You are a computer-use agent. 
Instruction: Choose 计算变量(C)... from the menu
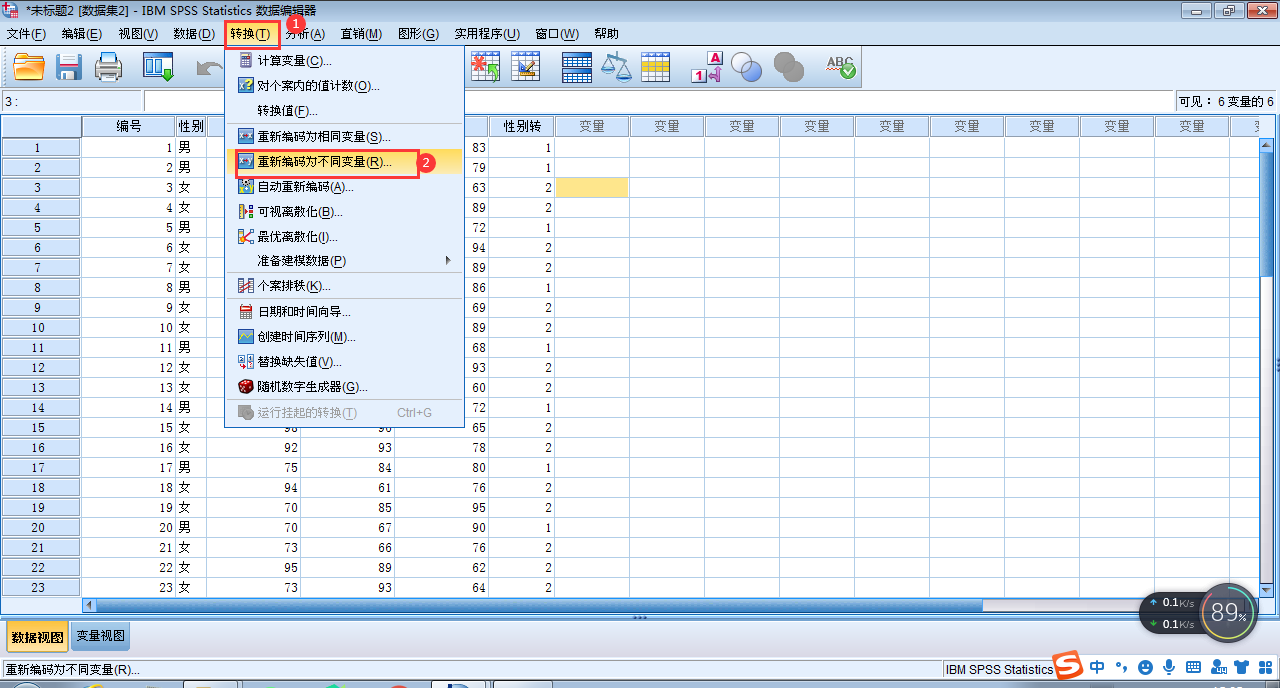pos(344,61)
